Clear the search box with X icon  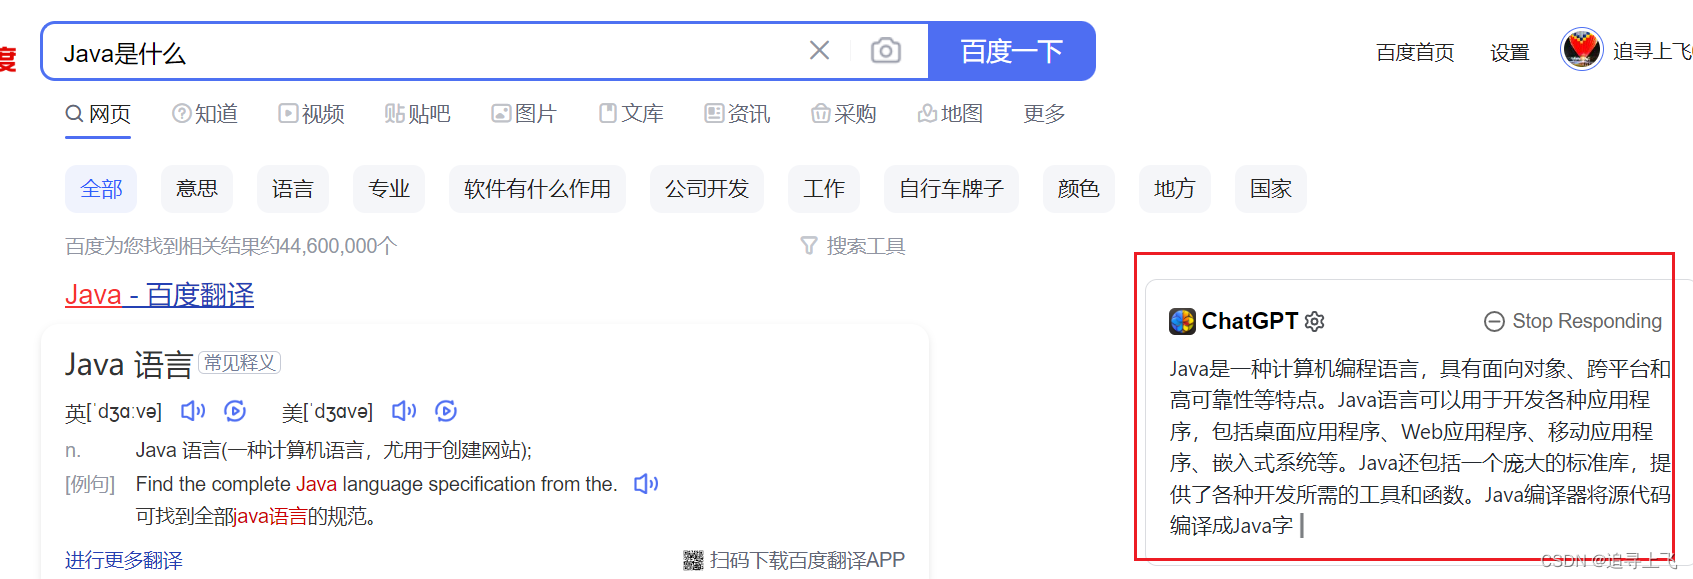point(819,50)
